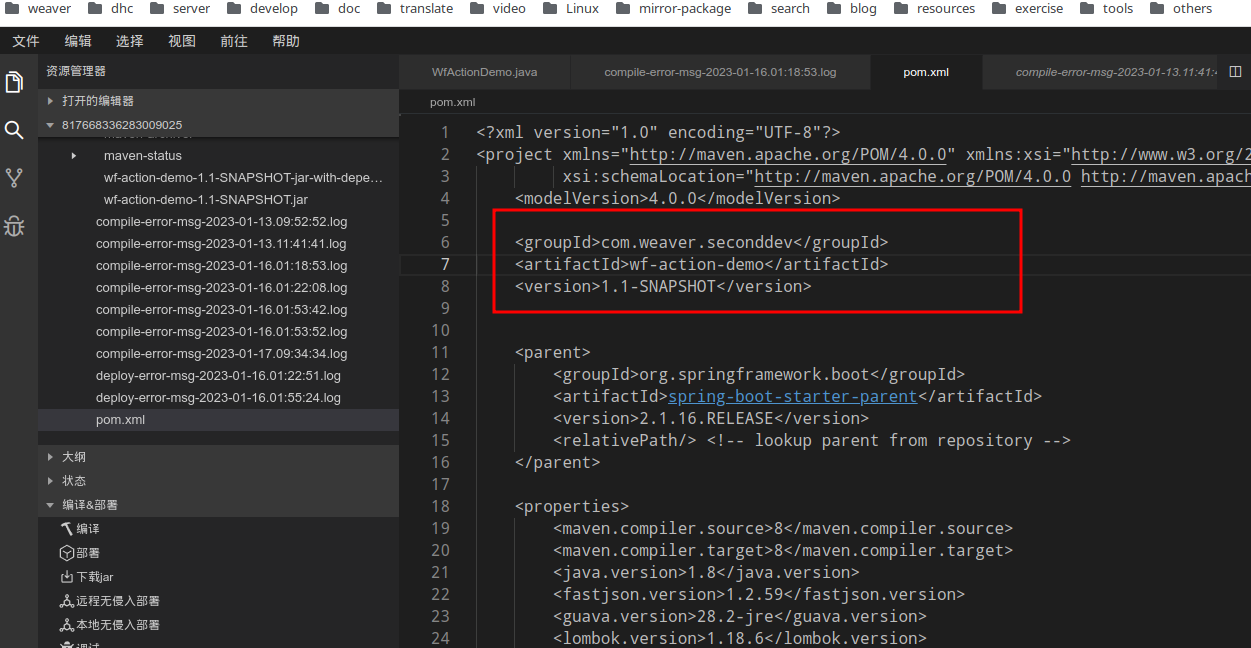
Task: Open compile-error-msg-2023-01-16.01:53:42.log
Action: pyautogui.click(x=222, y=310)
